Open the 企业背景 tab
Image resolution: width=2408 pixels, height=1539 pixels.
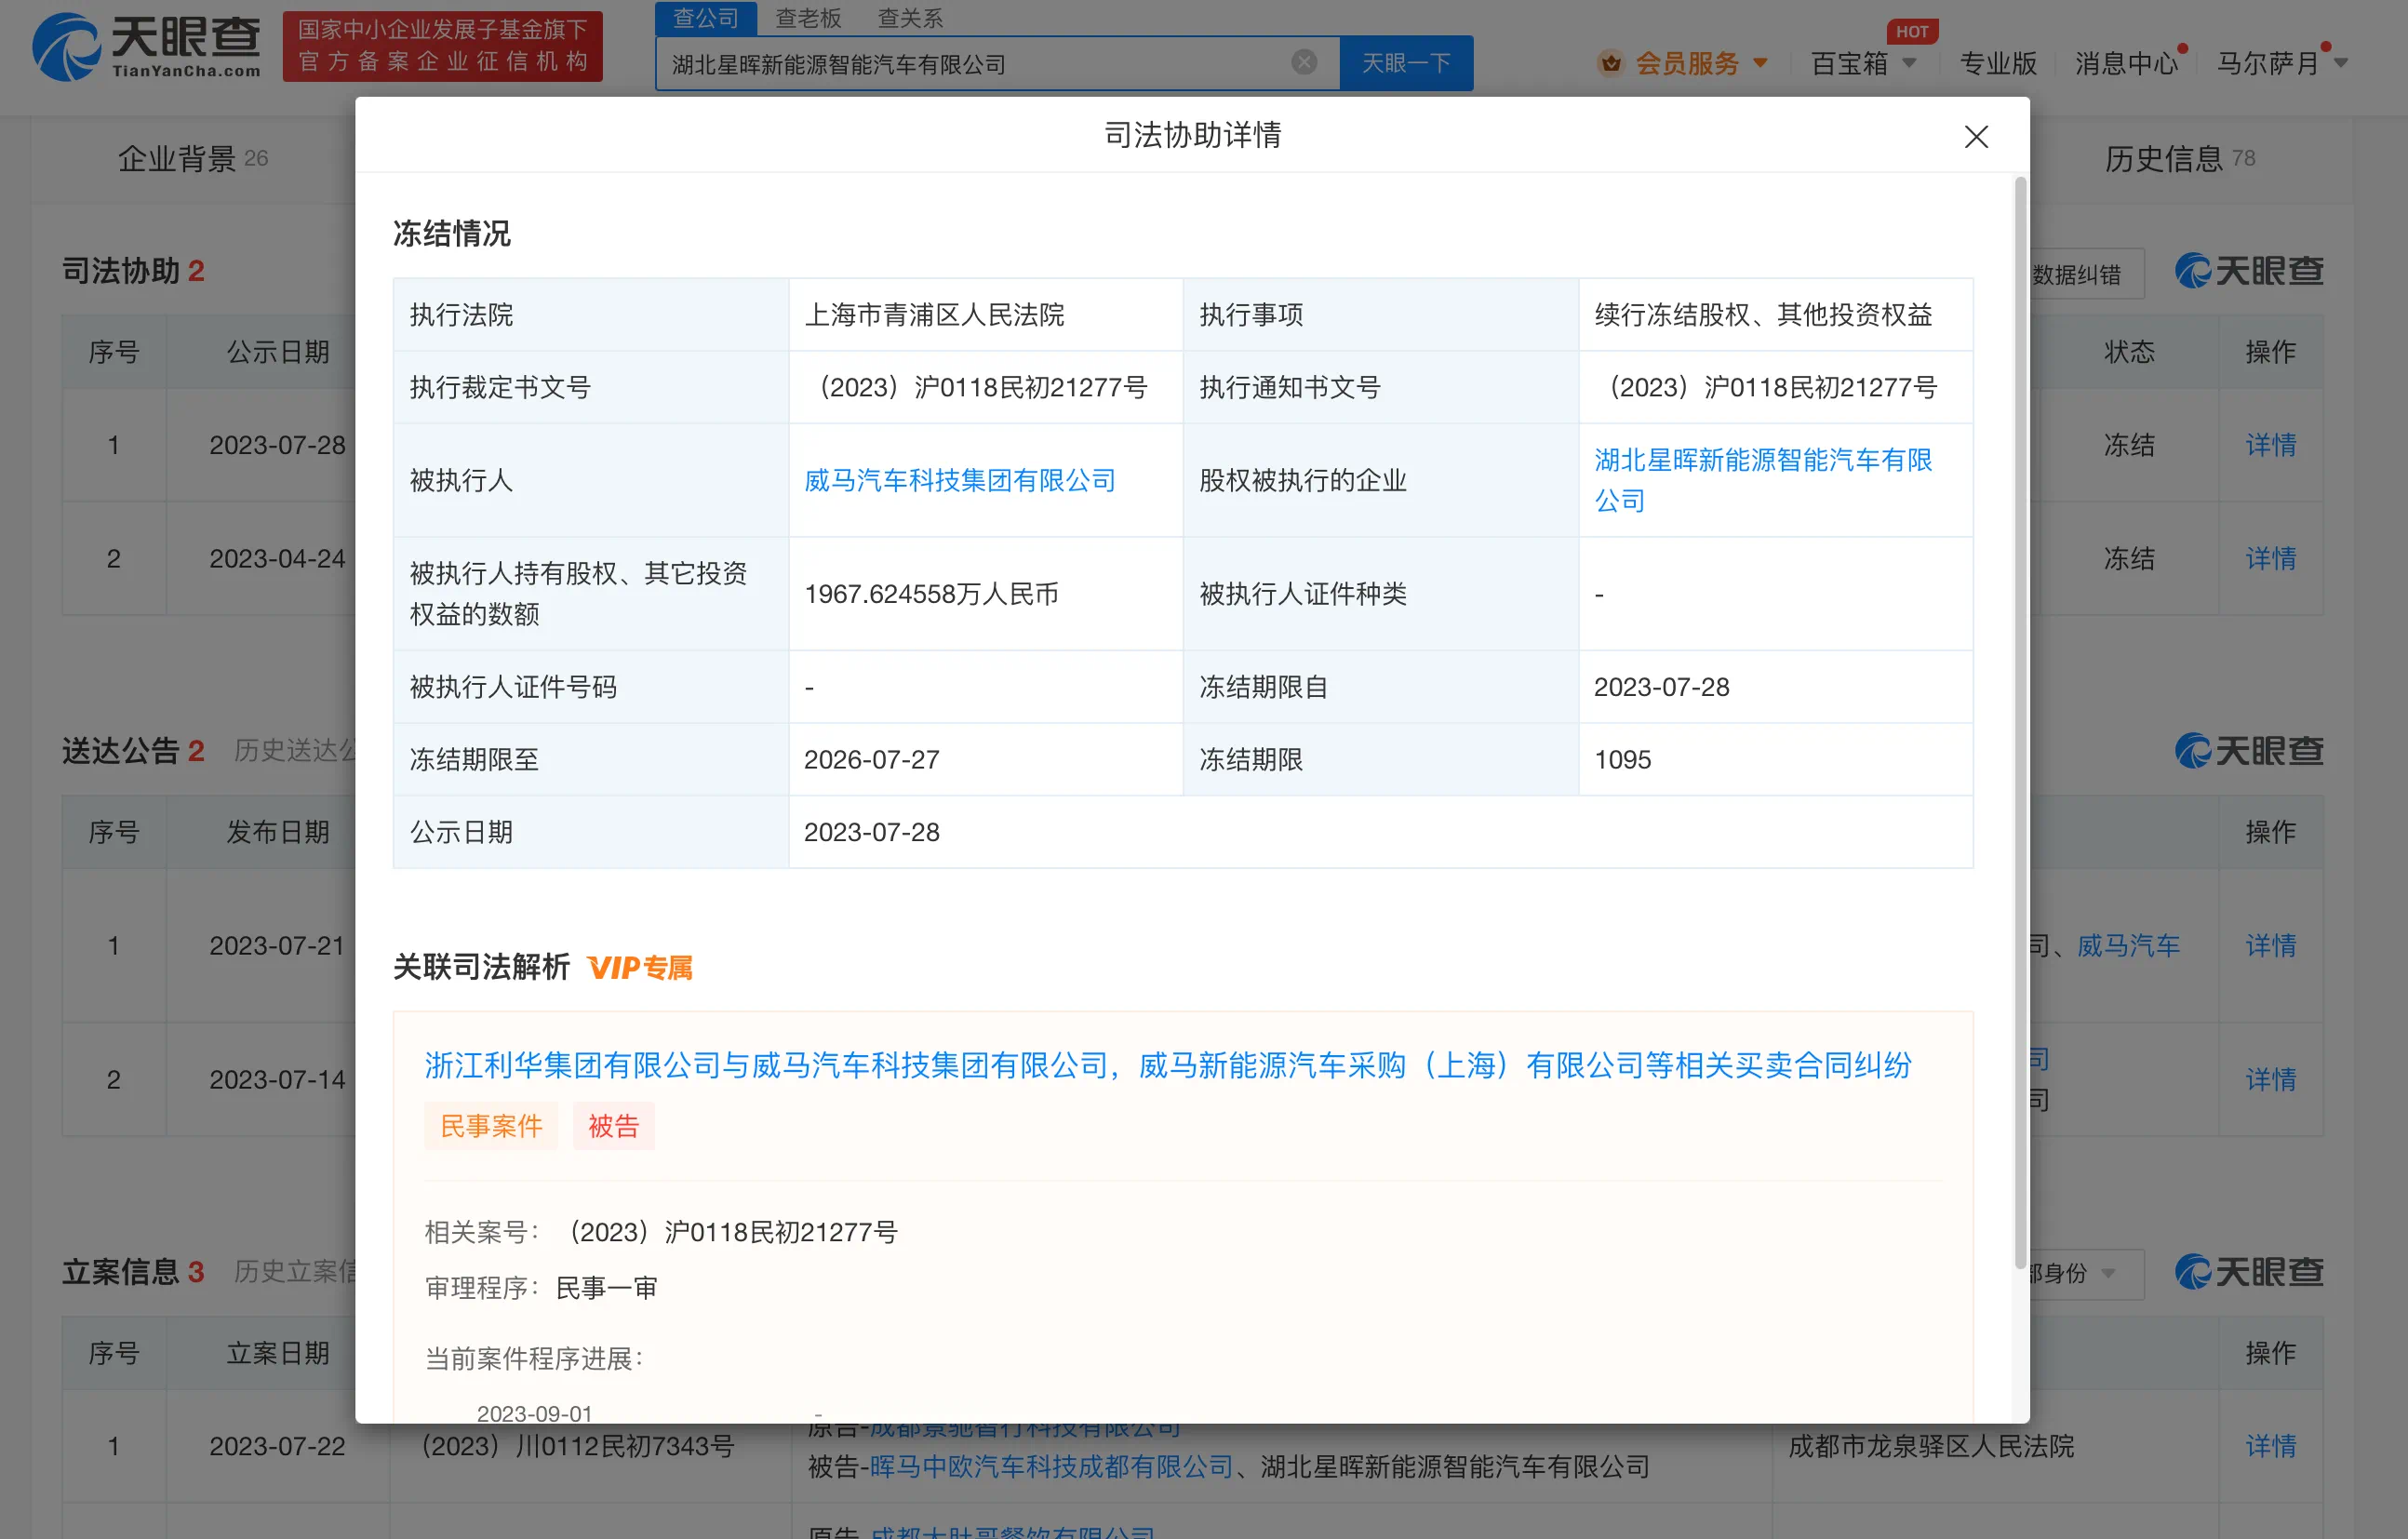click(x=193, y=158)
